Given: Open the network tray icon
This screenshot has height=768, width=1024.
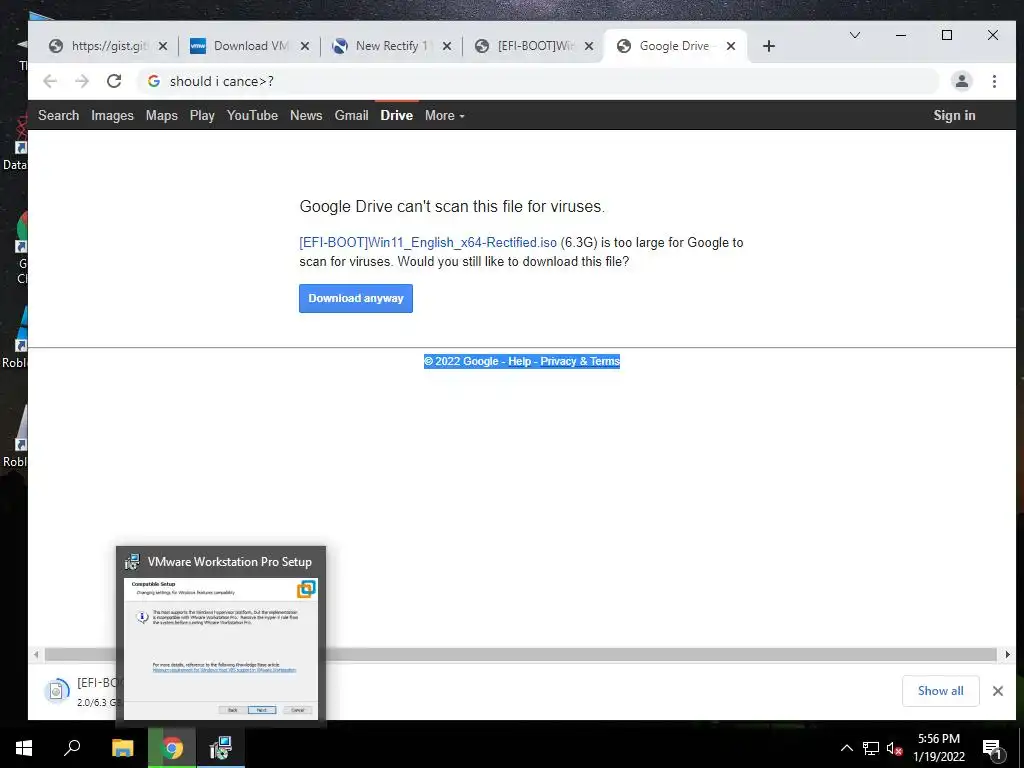Looking at the screenshot, I should coord(871,748).
